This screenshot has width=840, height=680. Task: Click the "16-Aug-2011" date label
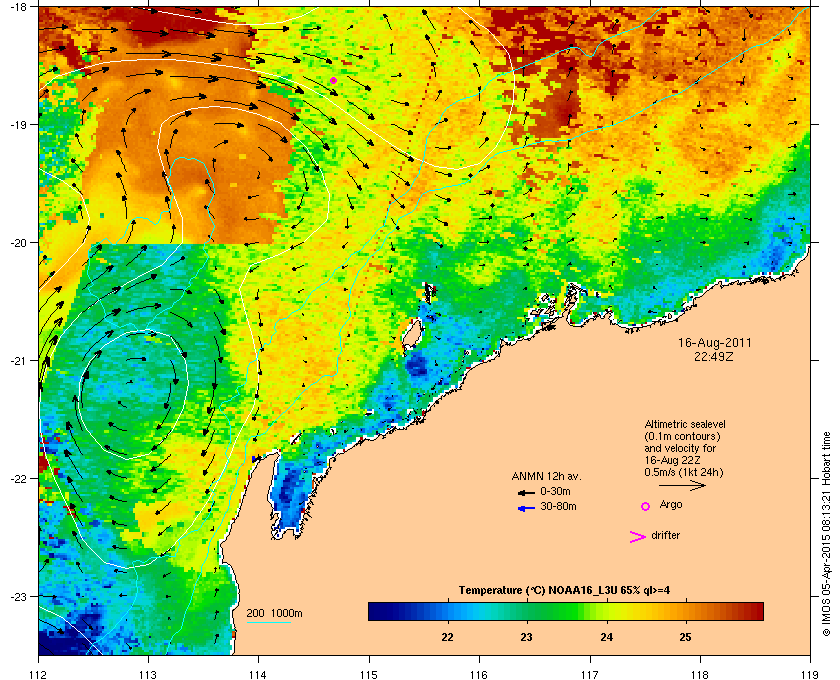click(x=714, y=343)
